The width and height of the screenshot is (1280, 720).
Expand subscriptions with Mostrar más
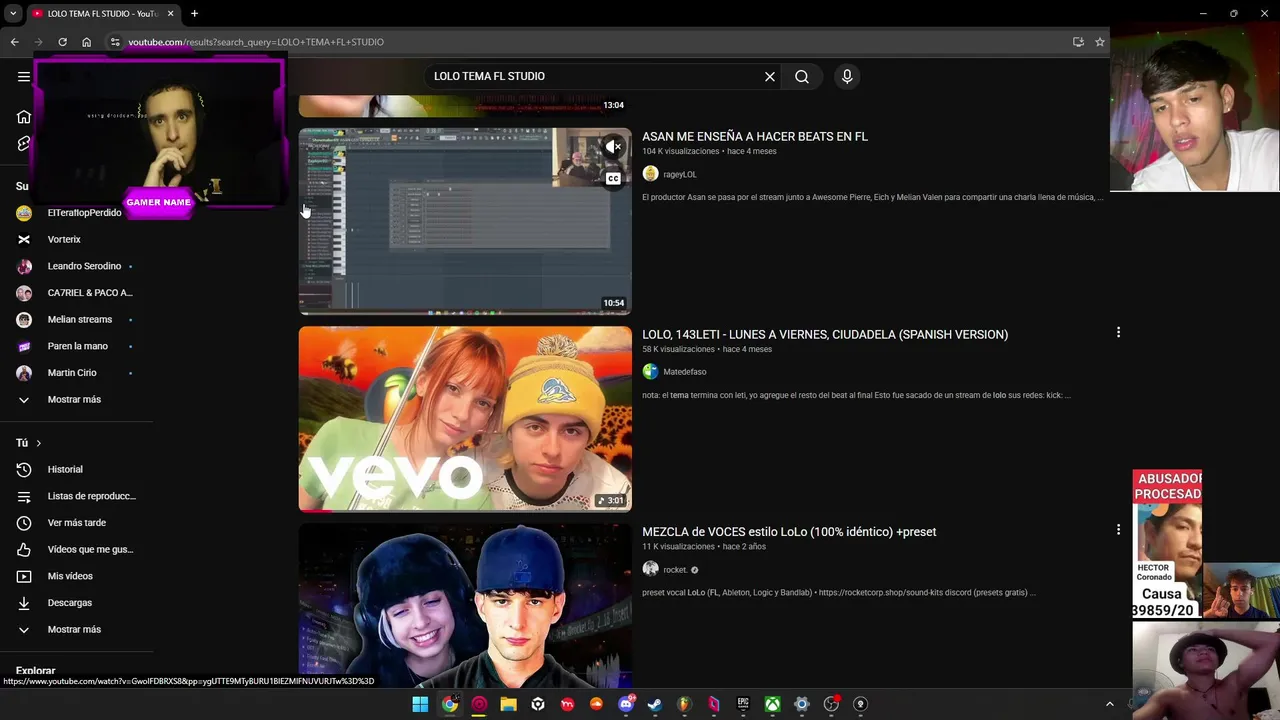pyautogui.click(x=75, y=399)
